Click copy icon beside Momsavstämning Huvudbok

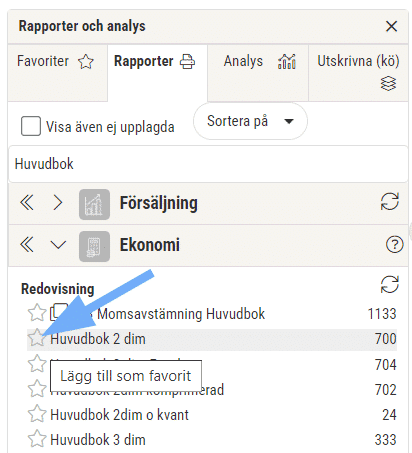coord(59,312)
